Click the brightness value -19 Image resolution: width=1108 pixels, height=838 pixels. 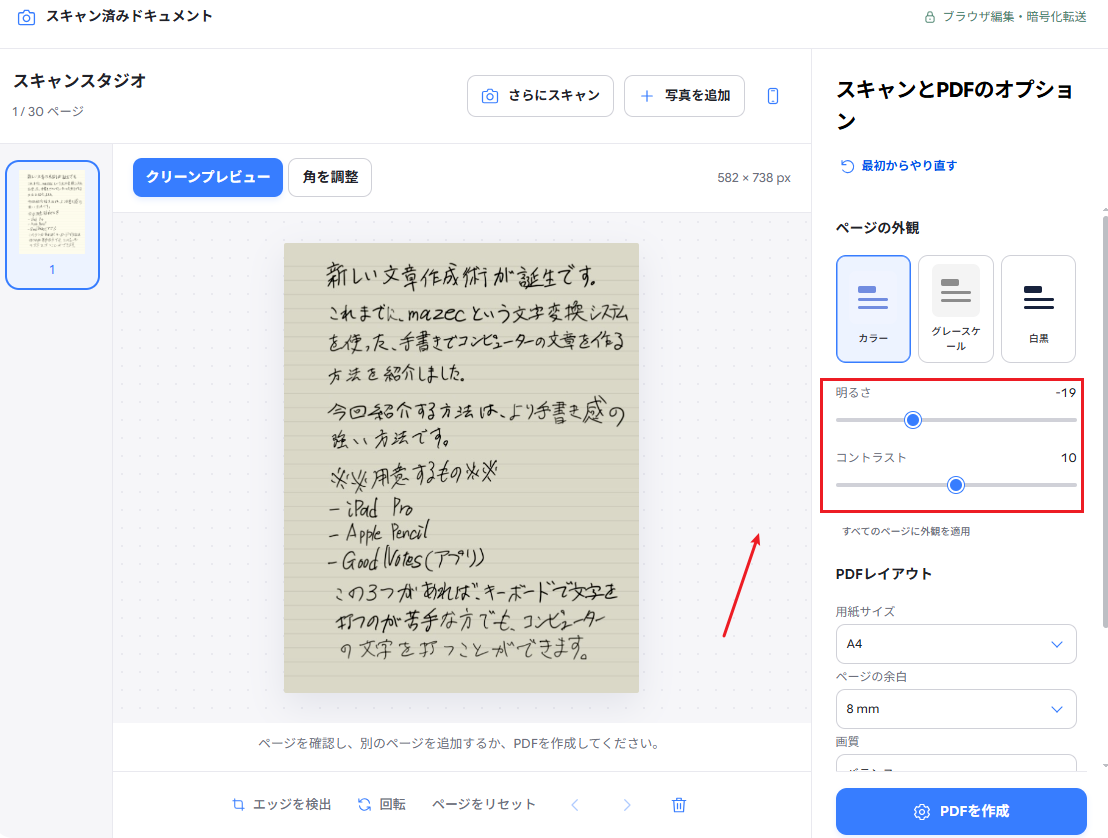coord(1066,393)
